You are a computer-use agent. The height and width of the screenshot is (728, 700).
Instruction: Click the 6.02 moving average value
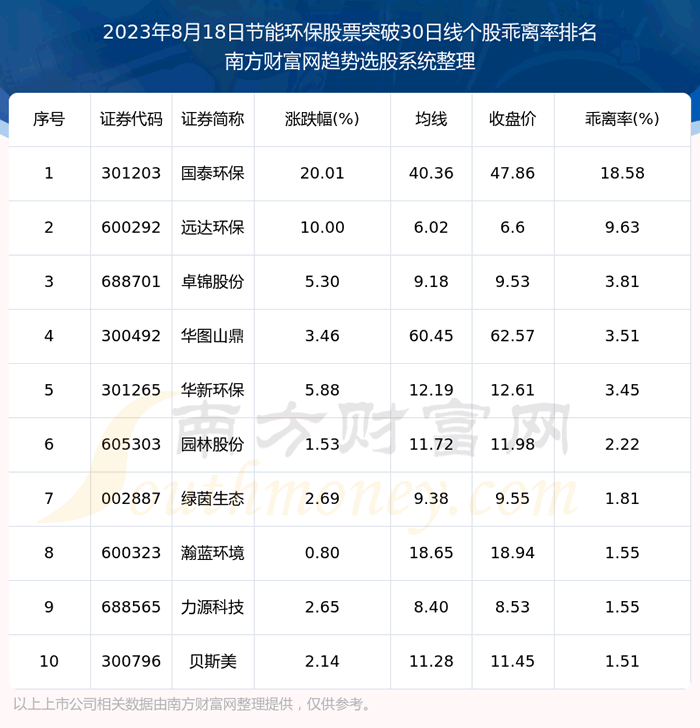tap(431, 228)
